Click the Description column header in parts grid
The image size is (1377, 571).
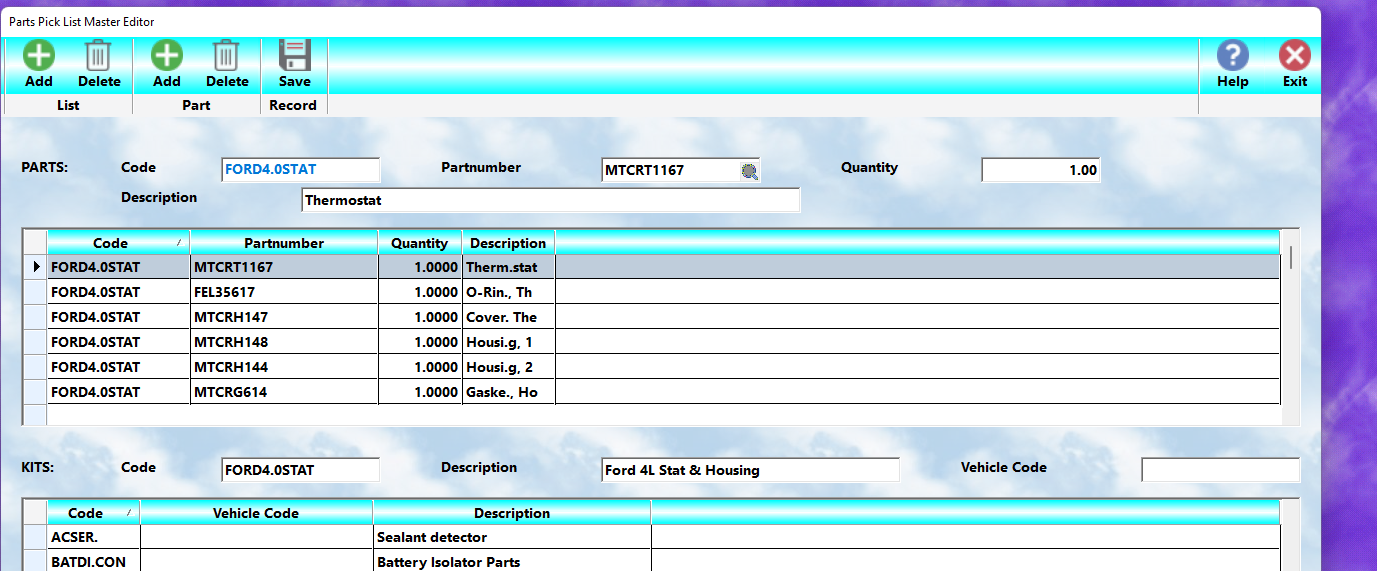click(x=508, y=243)
